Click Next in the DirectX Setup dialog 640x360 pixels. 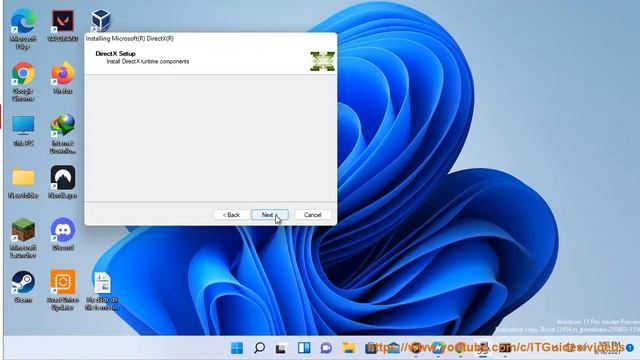tap(269, 215)
